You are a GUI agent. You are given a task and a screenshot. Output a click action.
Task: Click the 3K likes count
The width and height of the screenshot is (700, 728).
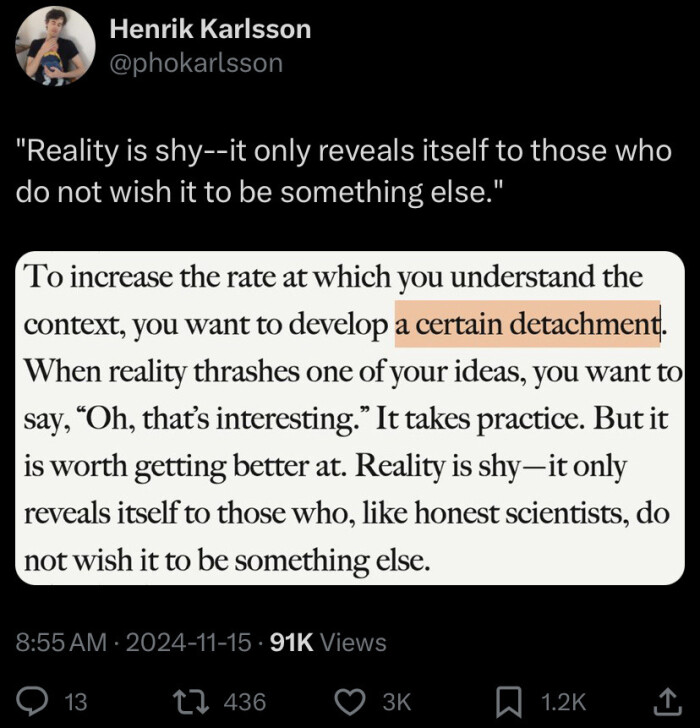pyautogui.click(x=397, y=702)
